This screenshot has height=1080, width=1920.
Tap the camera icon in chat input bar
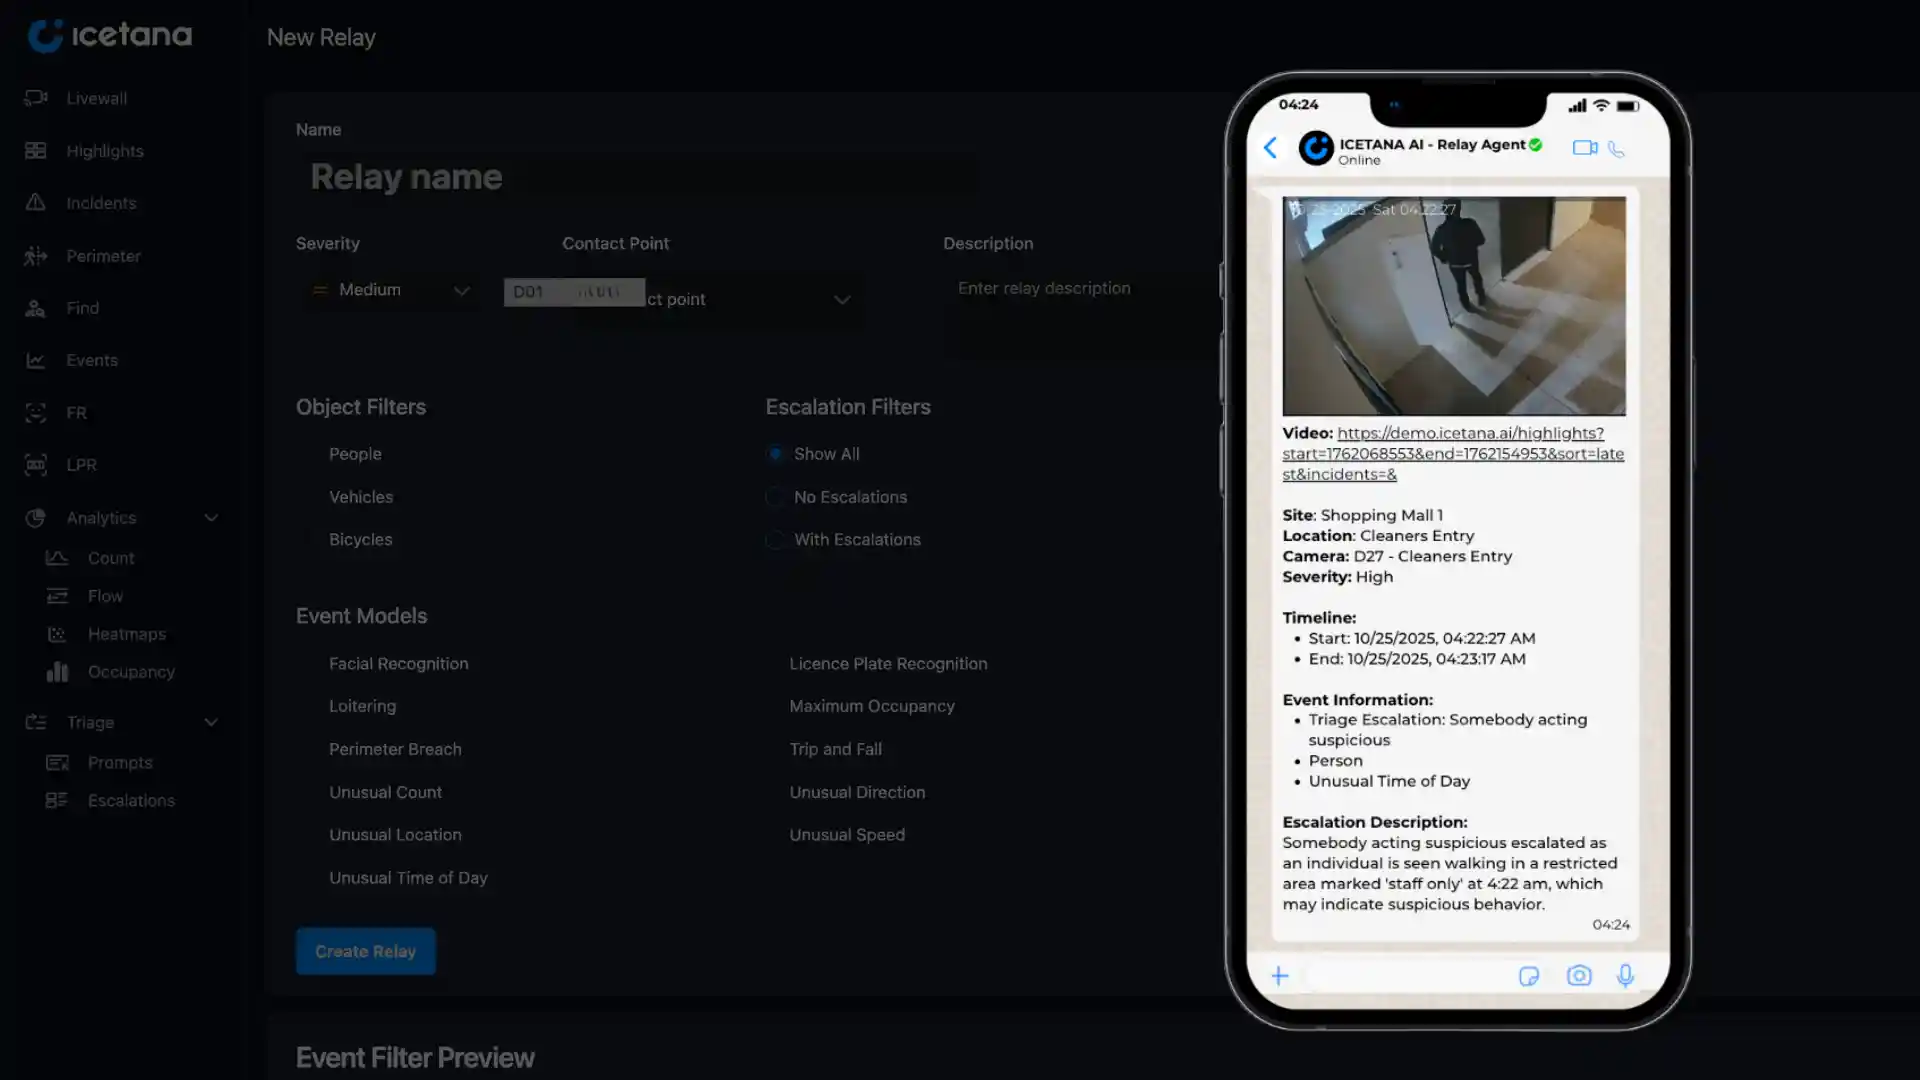click(1579, 976)
